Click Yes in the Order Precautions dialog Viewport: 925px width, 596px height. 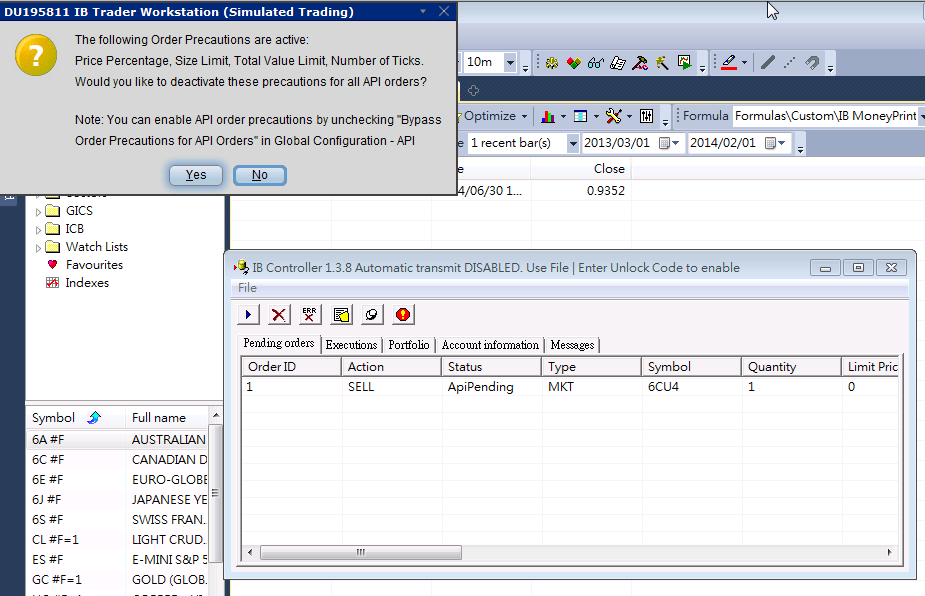point(196,175)
